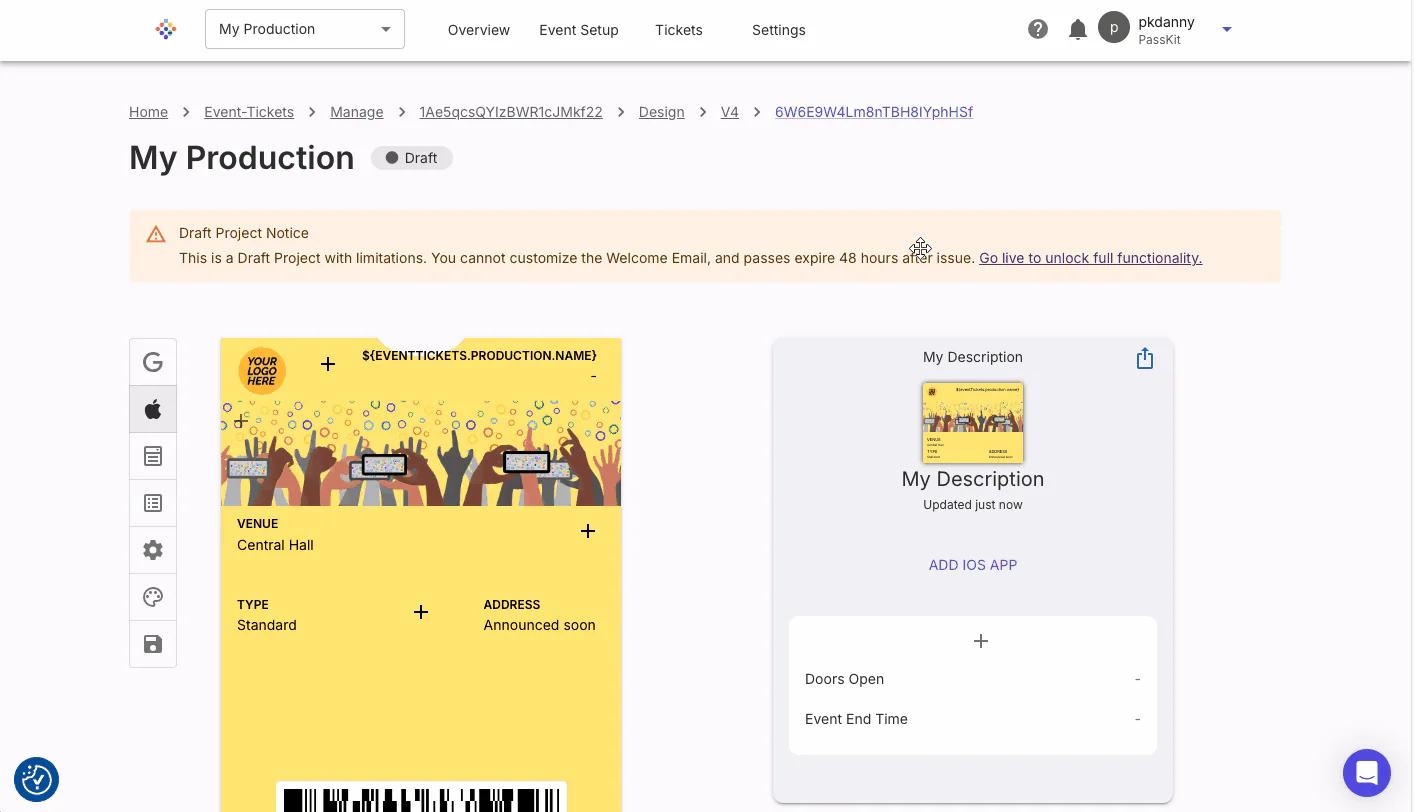
Task: Open the chat support bubble
Action: tap(1367, 773)
